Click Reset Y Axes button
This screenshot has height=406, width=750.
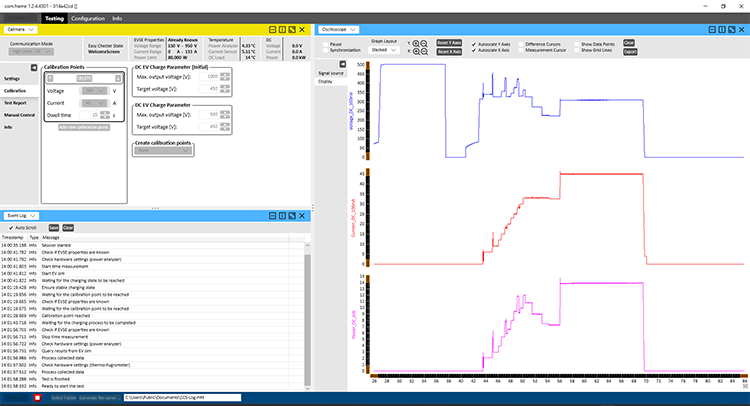click(449, 43)
